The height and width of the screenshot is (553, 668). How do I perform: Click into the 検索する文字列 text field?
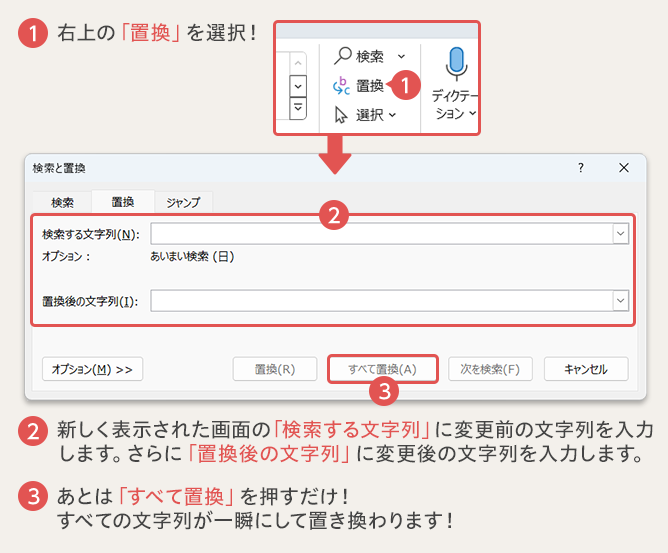coord(380,234)
